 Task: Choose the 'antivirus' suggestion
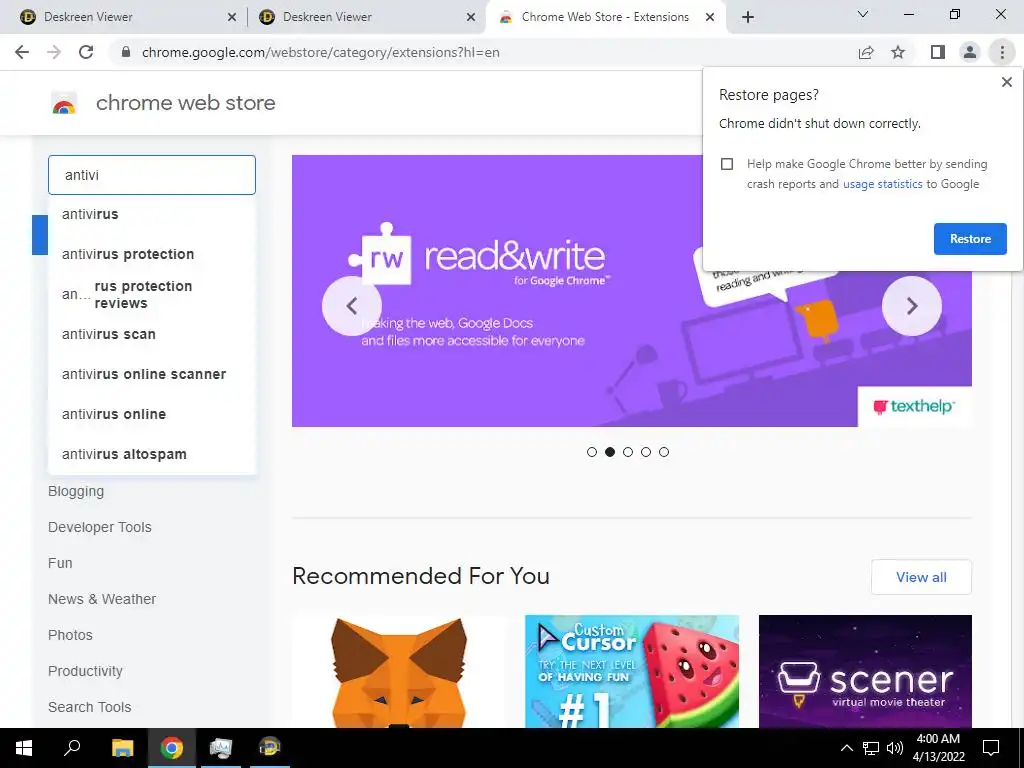(152, 214)
